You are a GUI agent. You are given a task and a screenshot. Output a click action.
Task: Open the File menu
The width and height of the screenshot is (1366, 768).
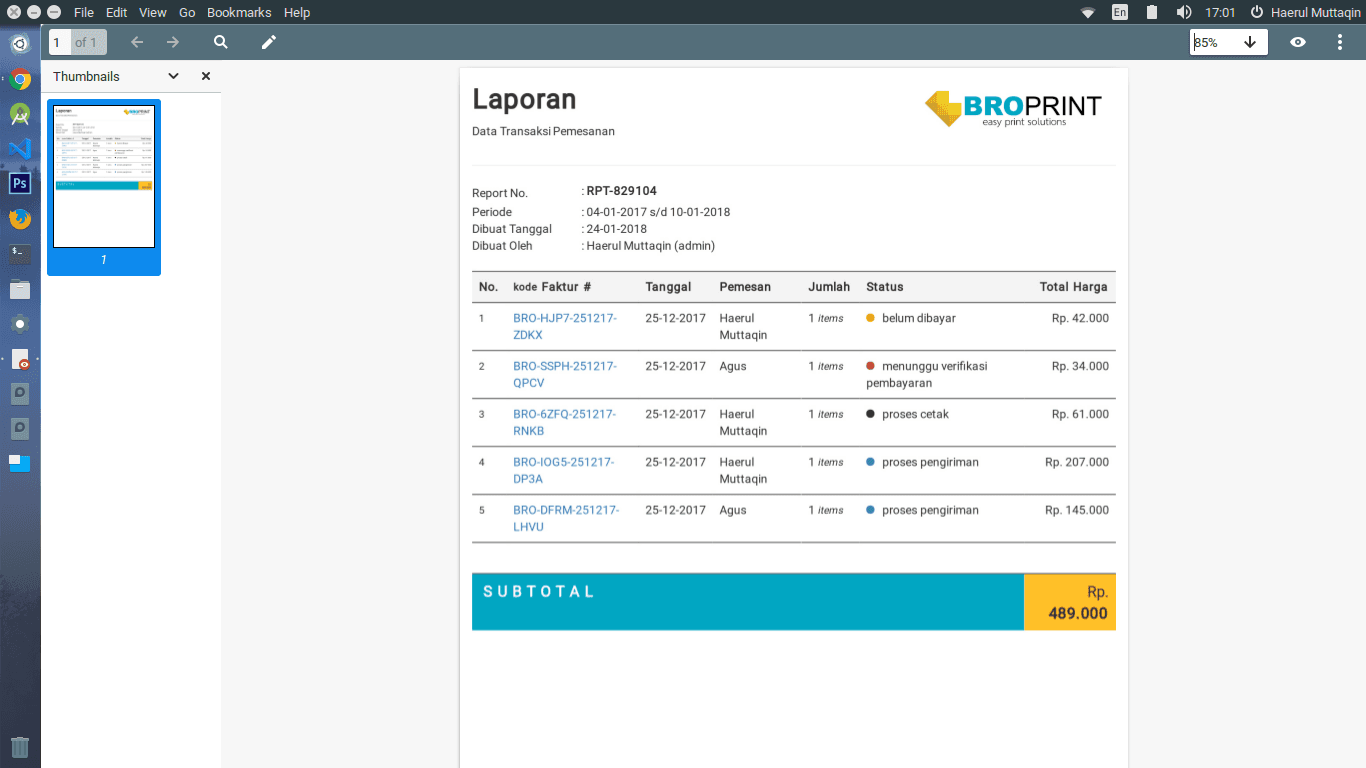click(84, 12)
